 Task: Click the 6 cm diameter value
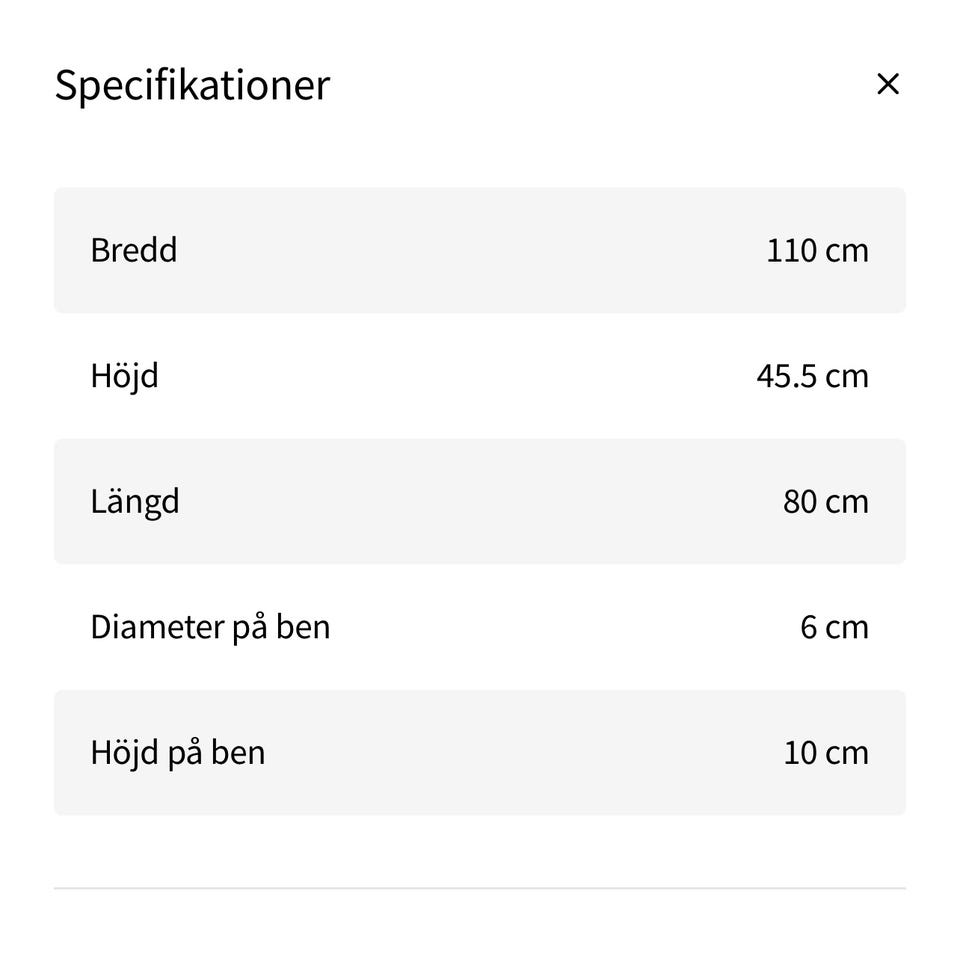click(834, 627)
